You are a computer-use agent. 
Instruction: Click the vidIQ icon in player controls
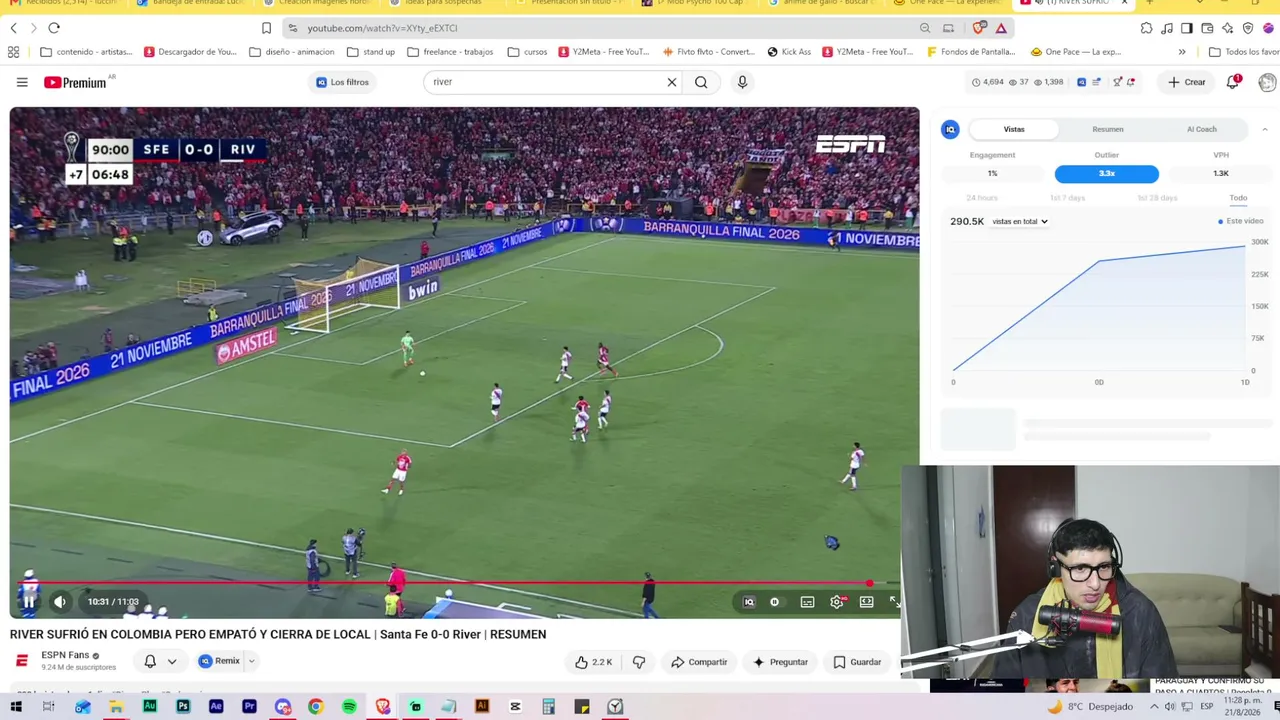coord(749,602)
